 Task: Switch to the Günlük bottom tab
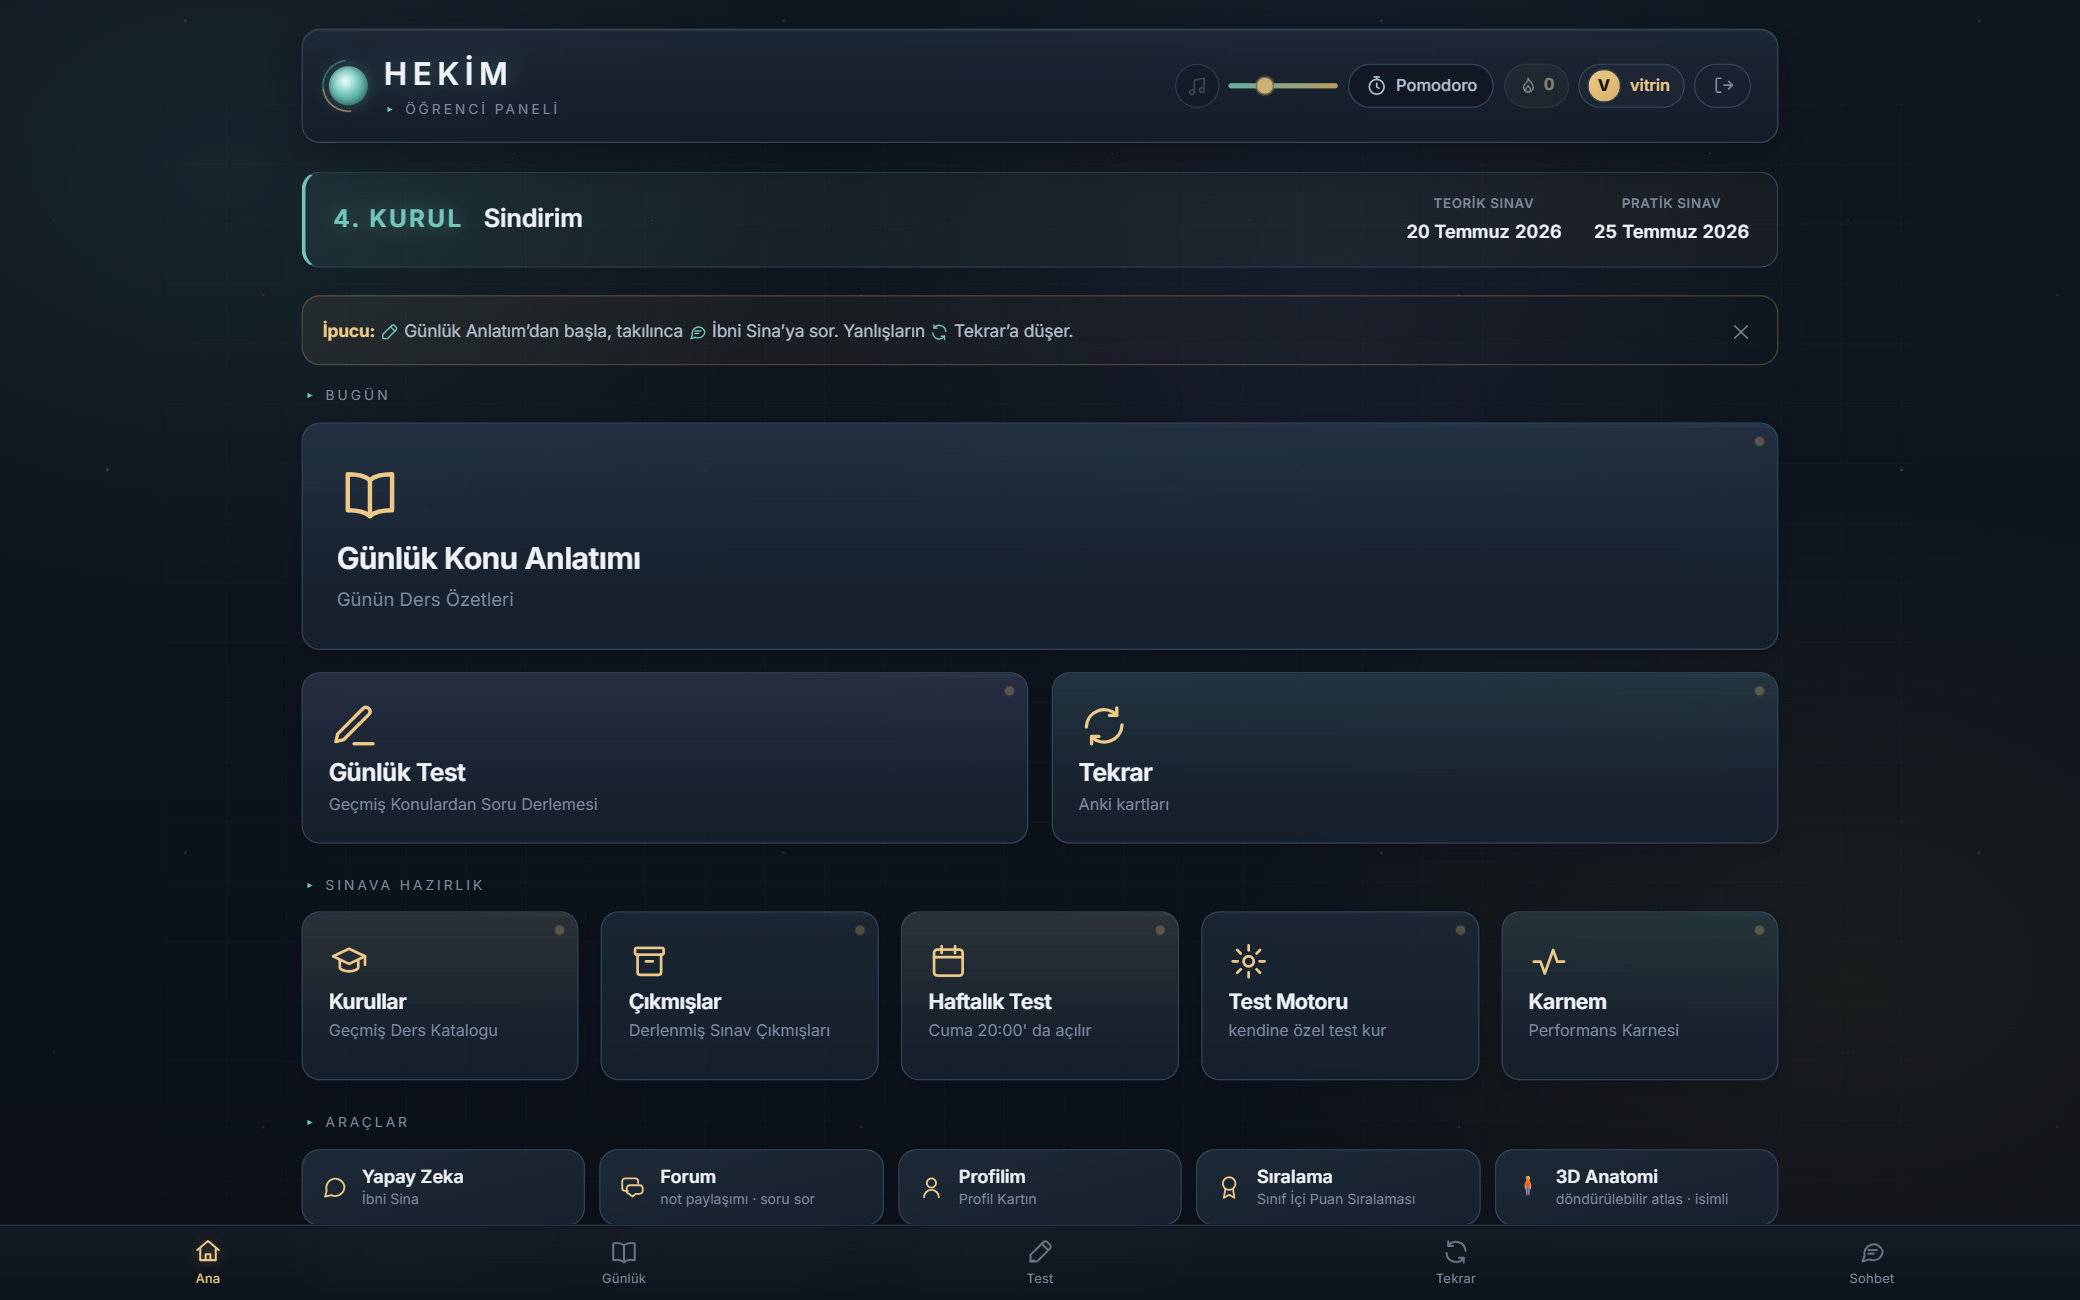[624, 1263]
